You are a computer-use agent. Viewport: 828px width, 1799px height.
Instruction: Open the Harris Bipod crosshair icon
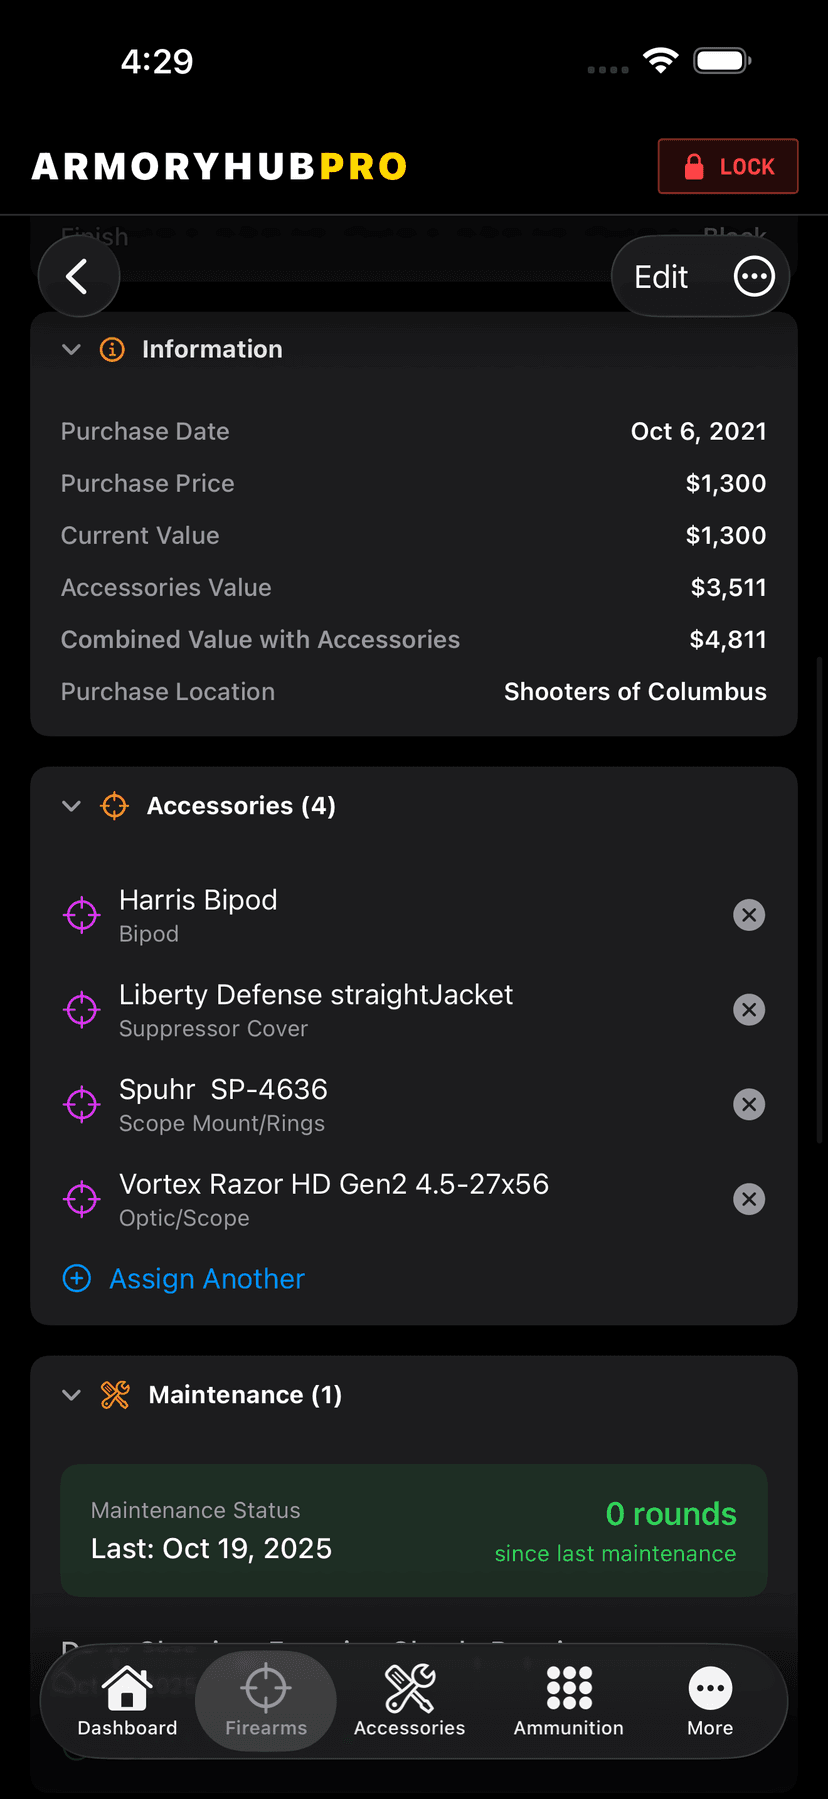coord(82,915)
